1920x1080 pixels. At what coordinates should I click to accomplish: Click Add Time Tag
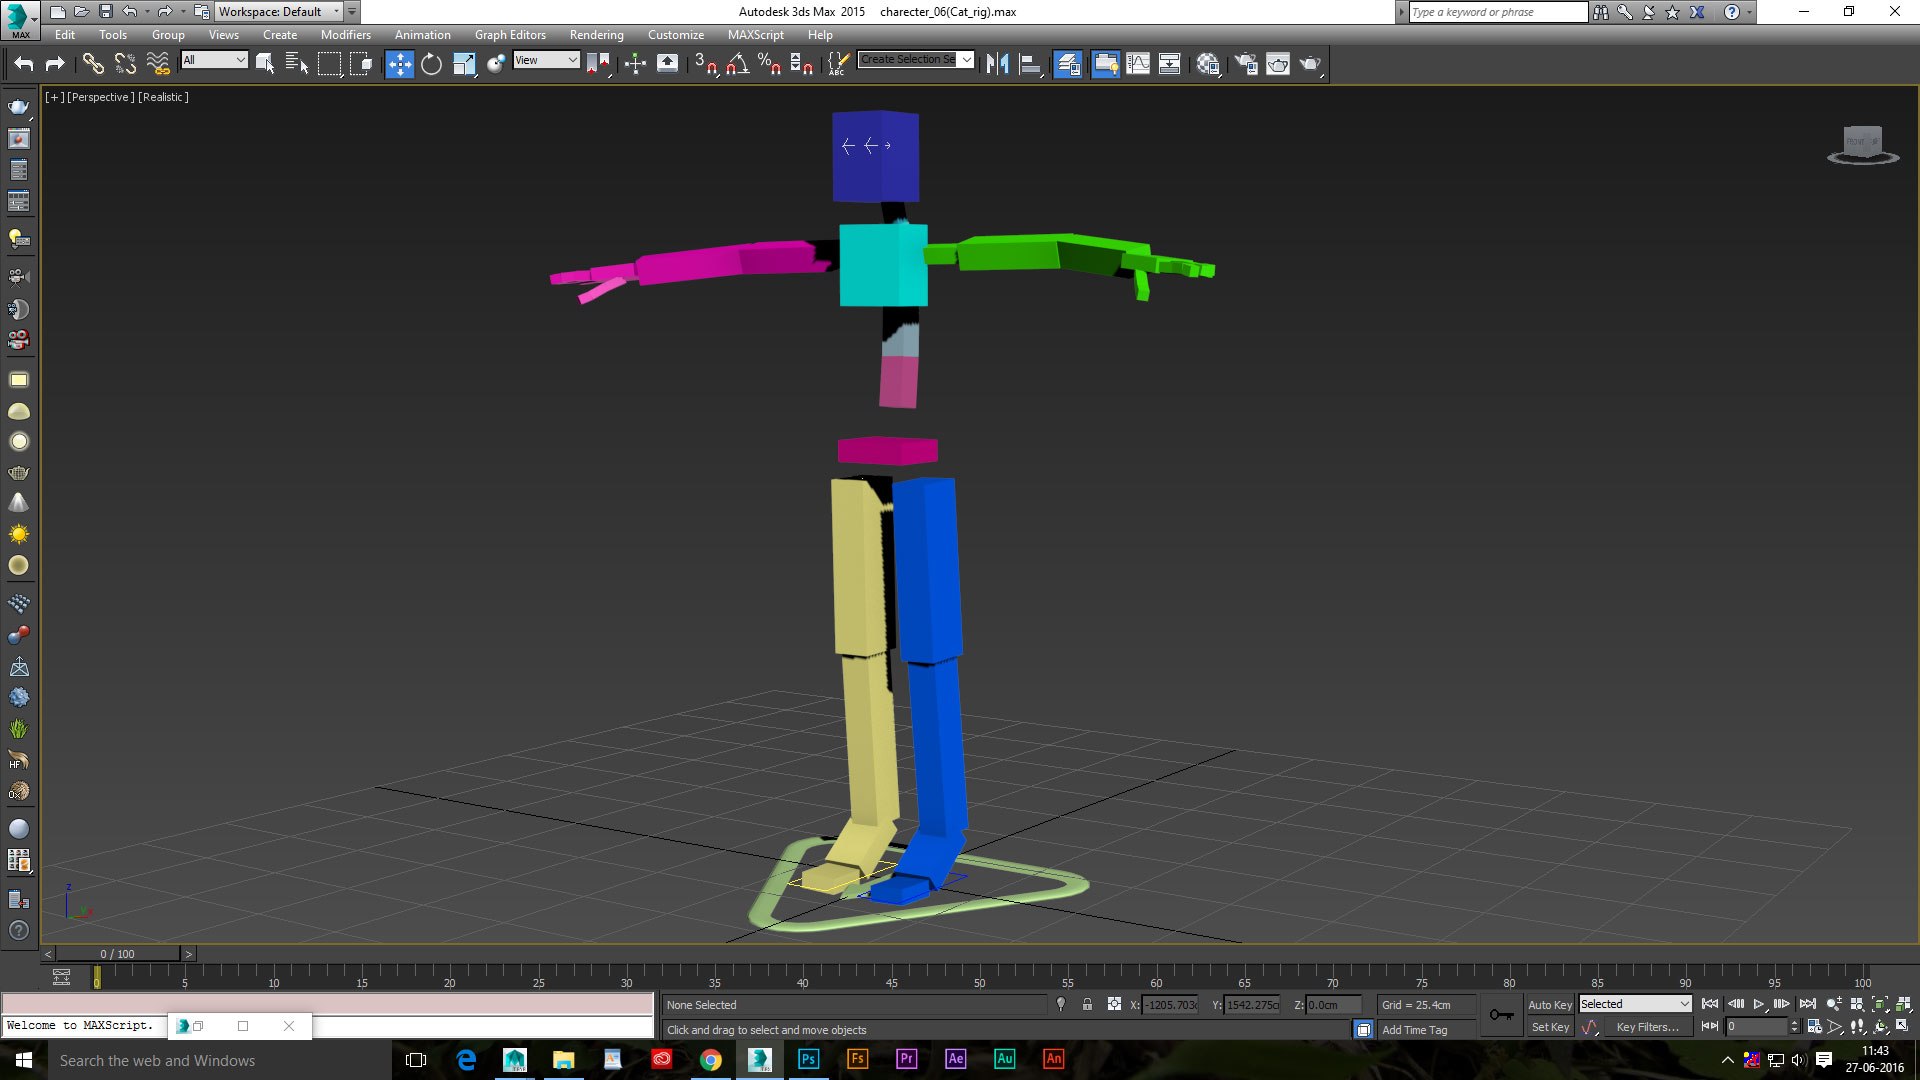coord(1414,1030)
